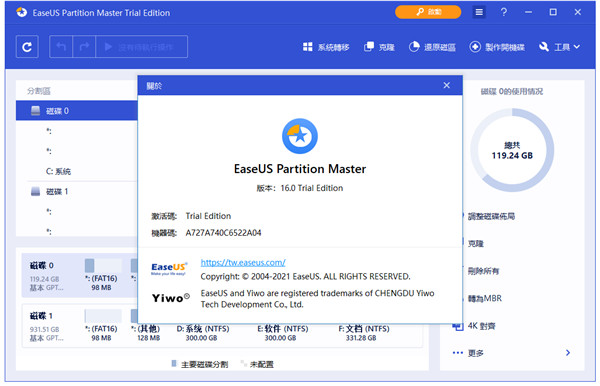600x386 pixels.
Task: Close the 關於 about dialog
Action: (446, 85)
